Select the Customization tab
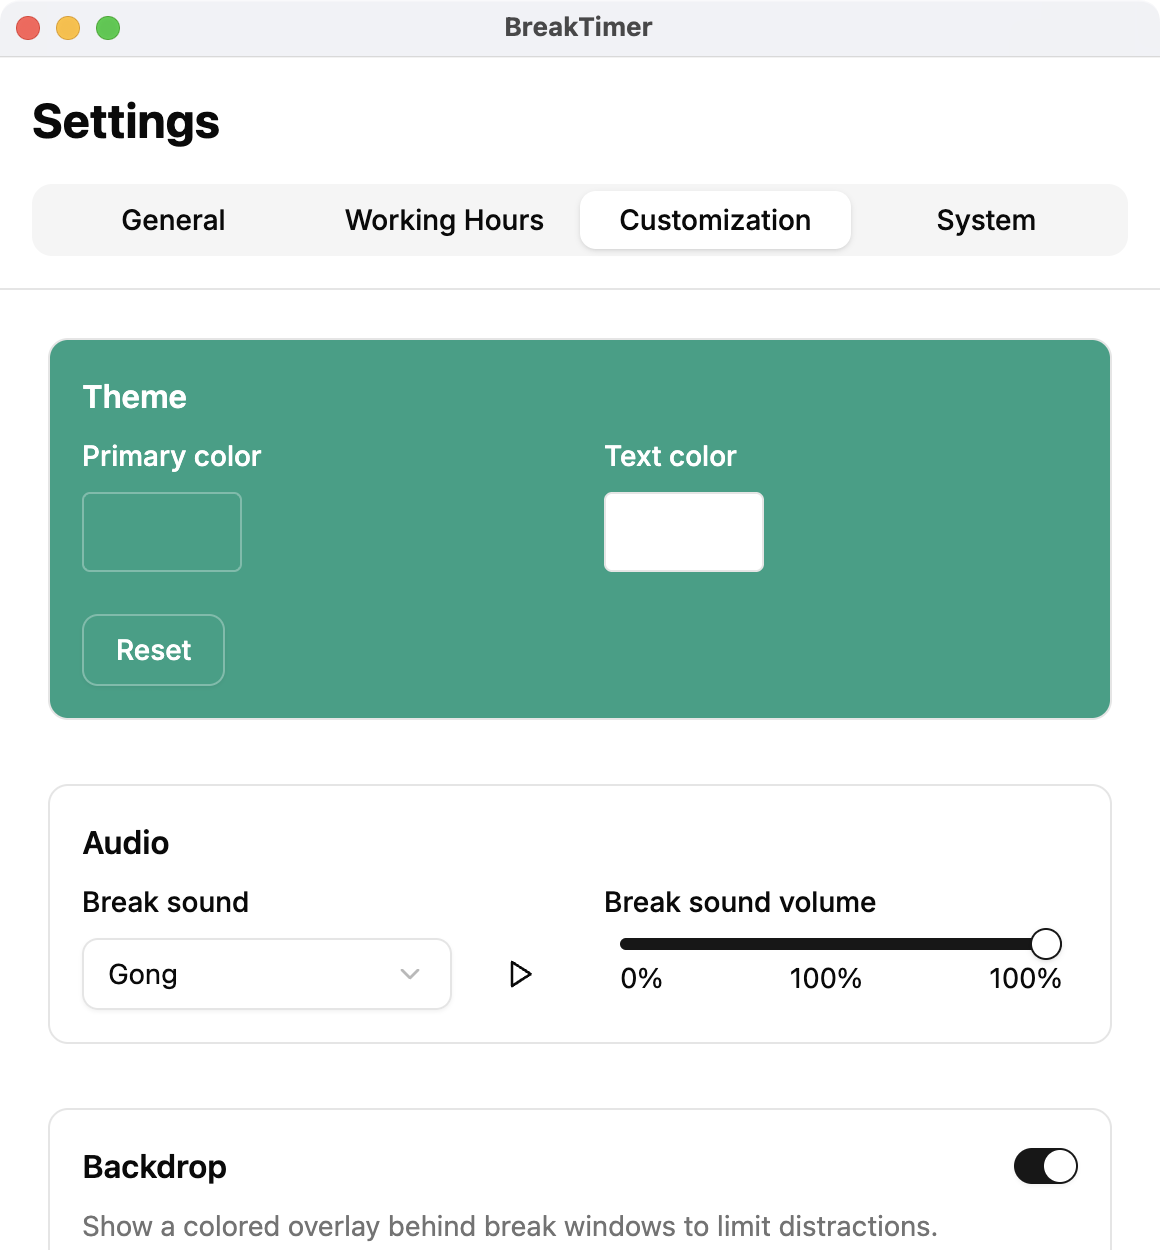The height and width of the screenshot is (1250, 1160). pos(715,220)
